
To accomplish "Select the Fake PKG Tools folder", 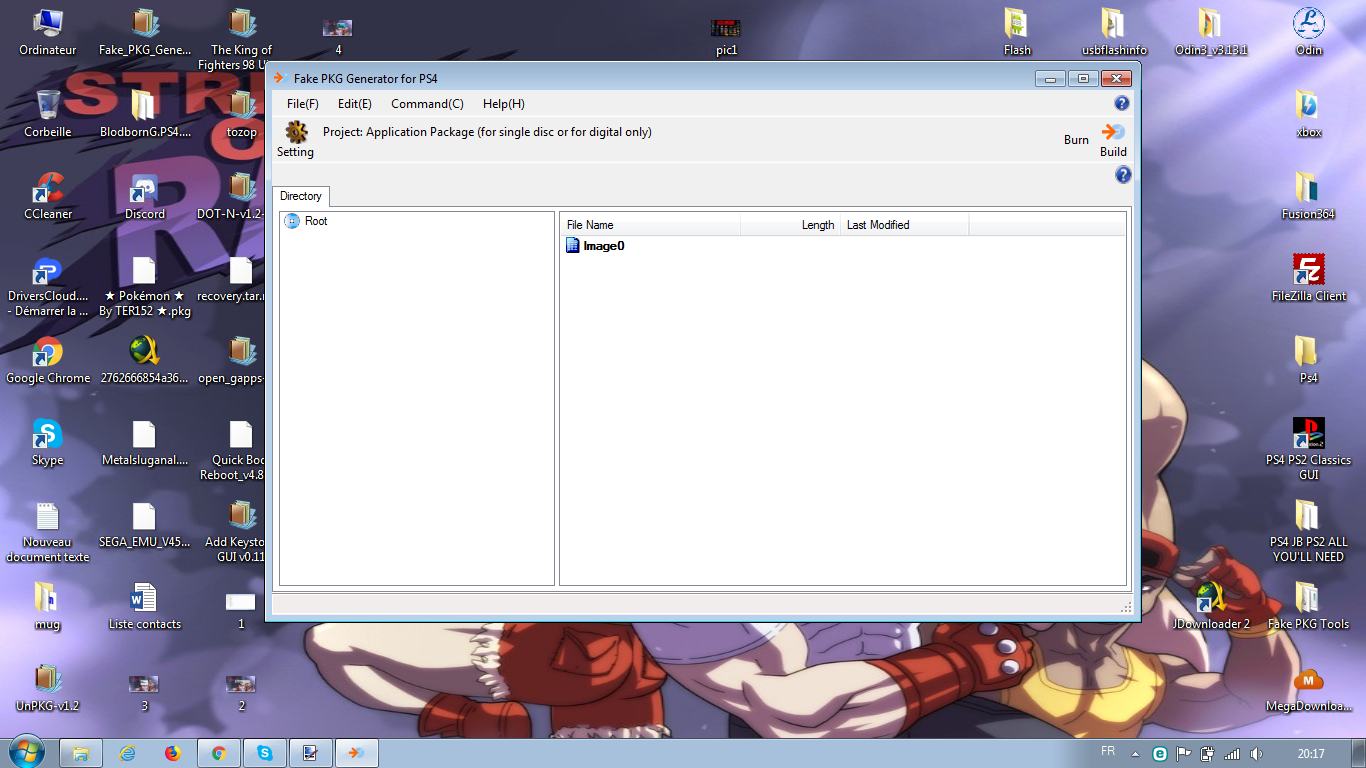I will coord(1308,606).
